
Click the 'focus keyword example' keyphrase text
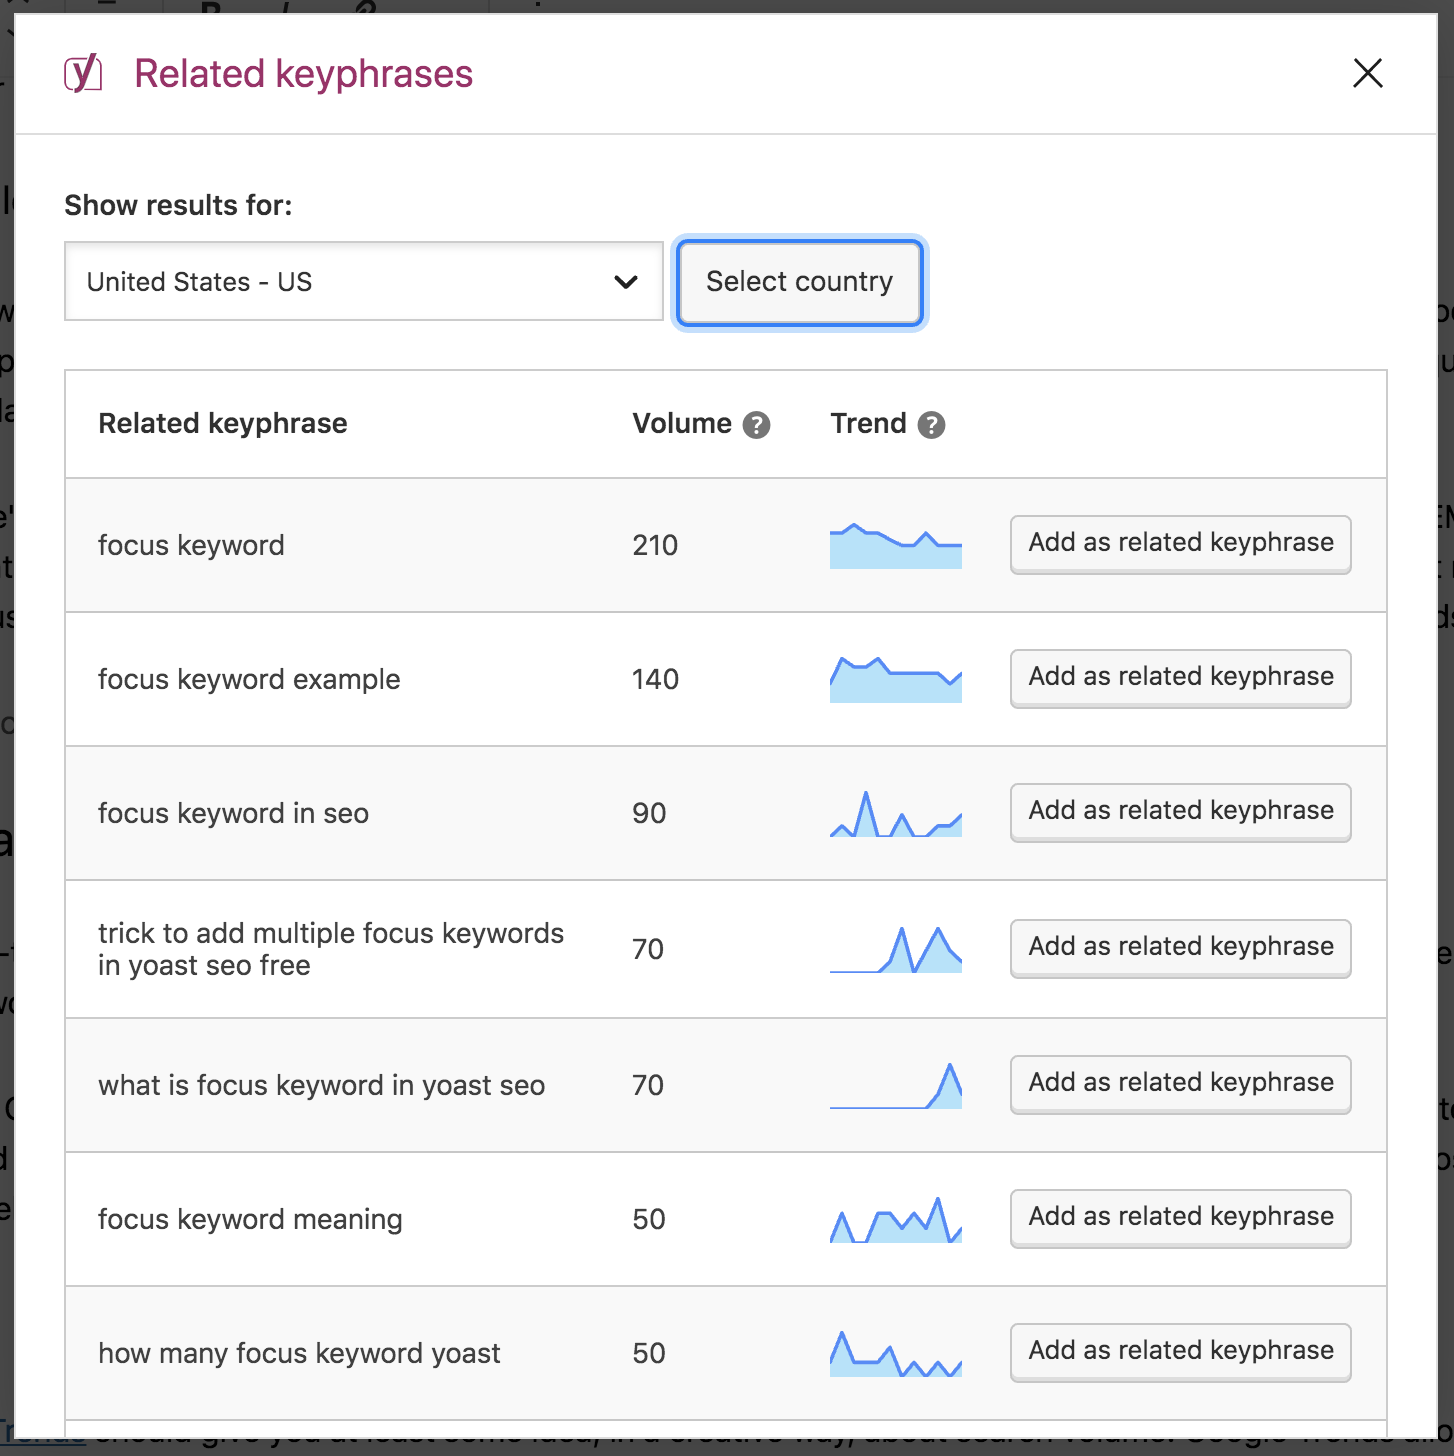[x=249, y=680]
